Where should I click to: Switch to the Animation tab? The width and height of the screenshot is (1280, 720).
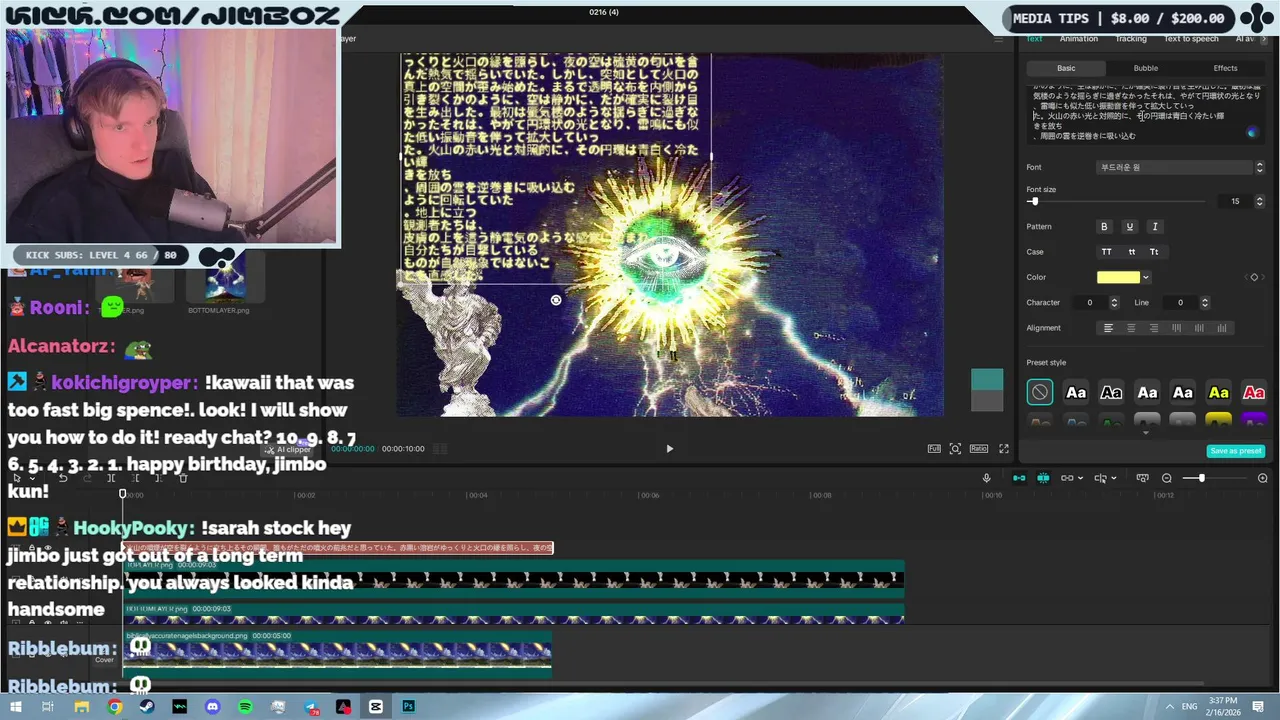(x=1079, y=39)
